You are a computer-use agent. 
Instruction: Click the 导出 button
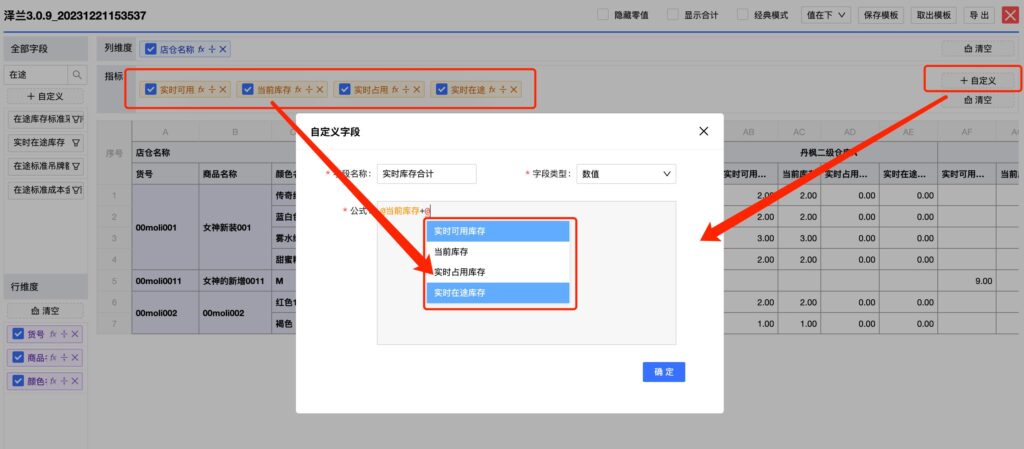point(978,15)
